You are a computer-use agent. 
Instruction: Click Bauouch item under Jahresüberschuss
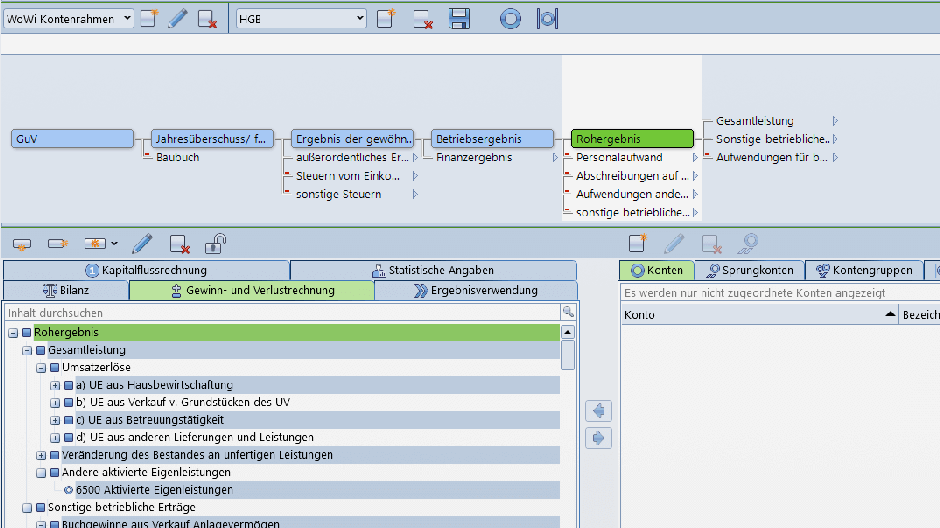point(177,158)
